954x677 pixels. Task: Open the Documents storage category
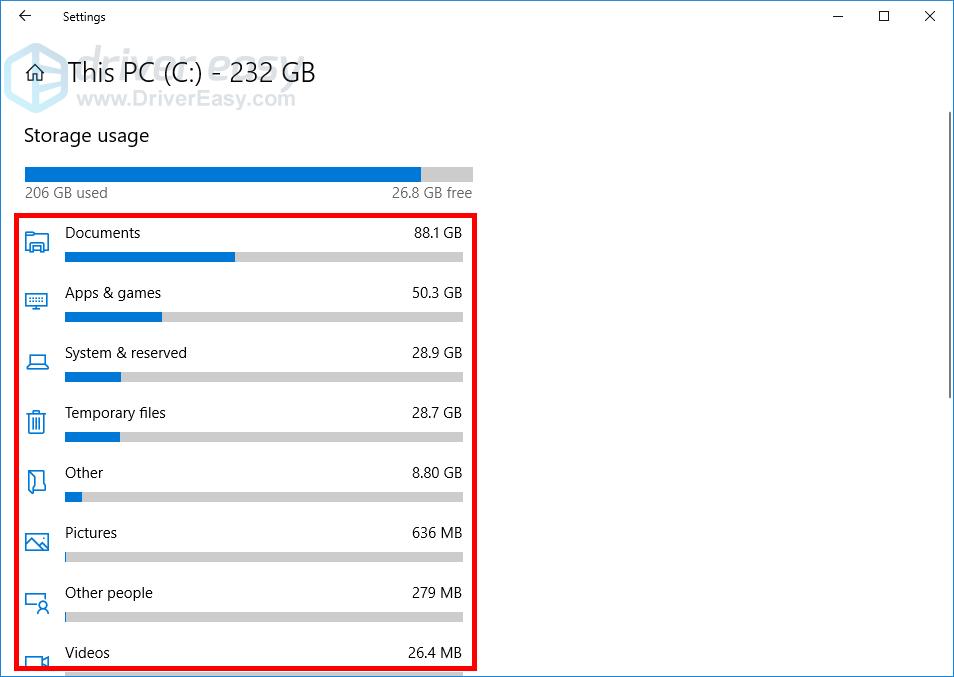point(103,233)
